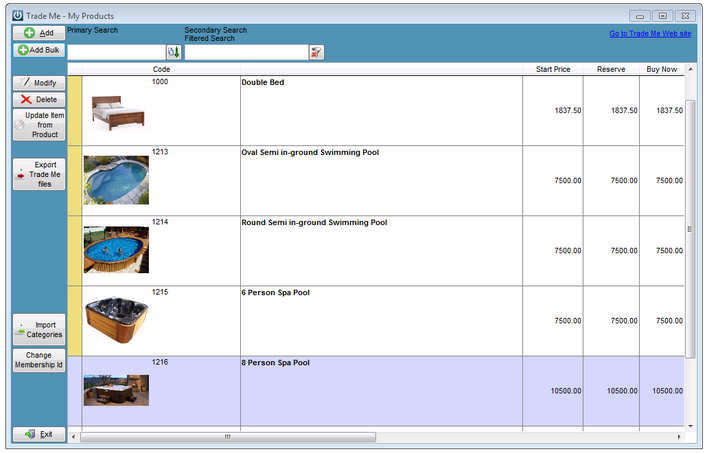Click Double Bed start price 1837.50

tap(568, 110)
